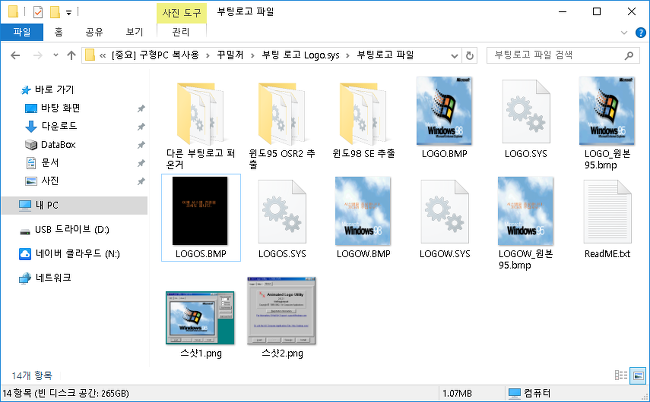Unpin 사진 using its pin icon
This screenshot has width=650, height=402.
click(x=141, y=181)
